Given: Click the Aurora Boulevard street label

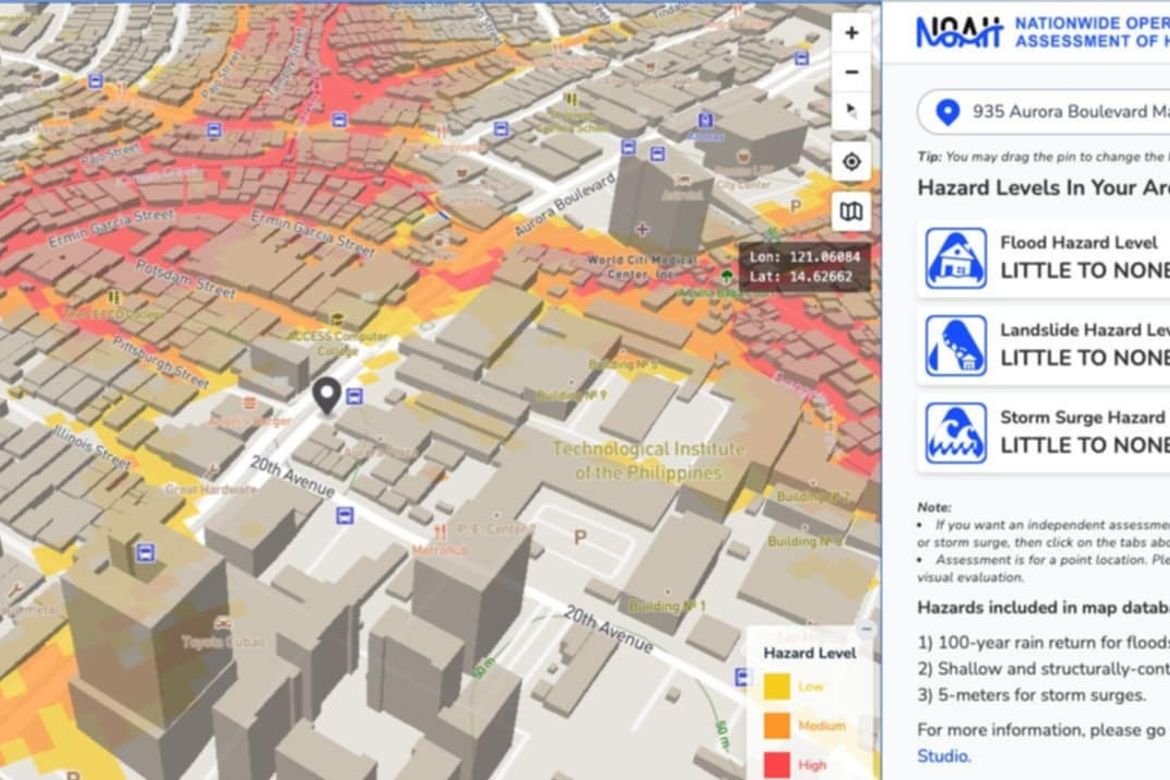Looking at the screenshot, I should point(566,204).
